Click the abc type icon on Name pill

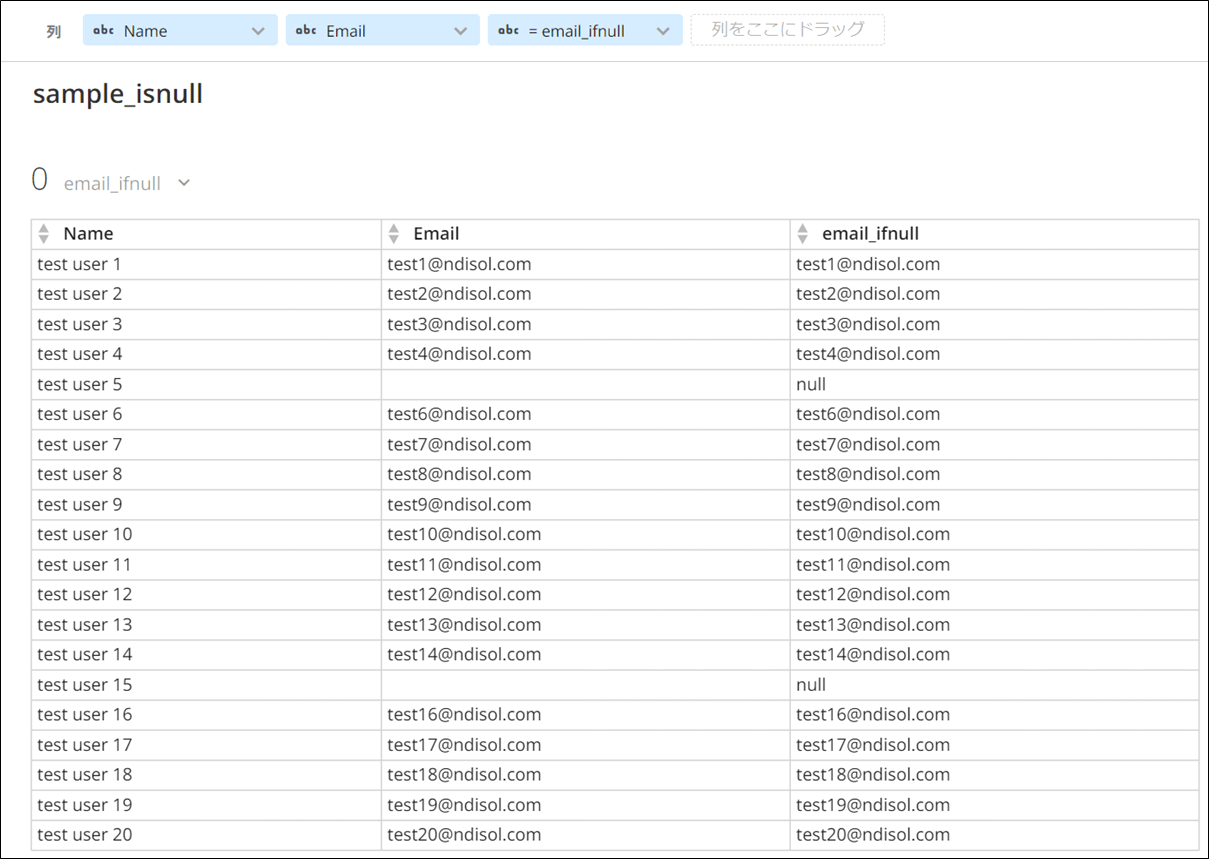tap(104, 31)
